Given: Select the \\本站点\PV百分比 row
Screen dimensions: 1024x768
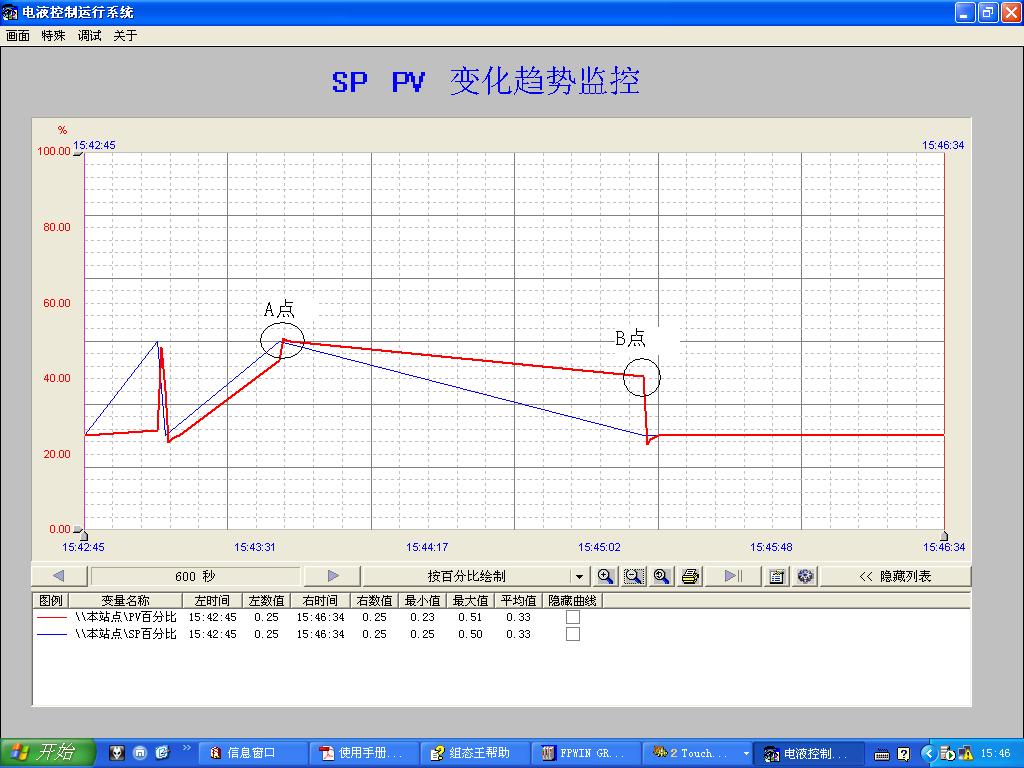Looking at the screenshot, I should point(317,617).
